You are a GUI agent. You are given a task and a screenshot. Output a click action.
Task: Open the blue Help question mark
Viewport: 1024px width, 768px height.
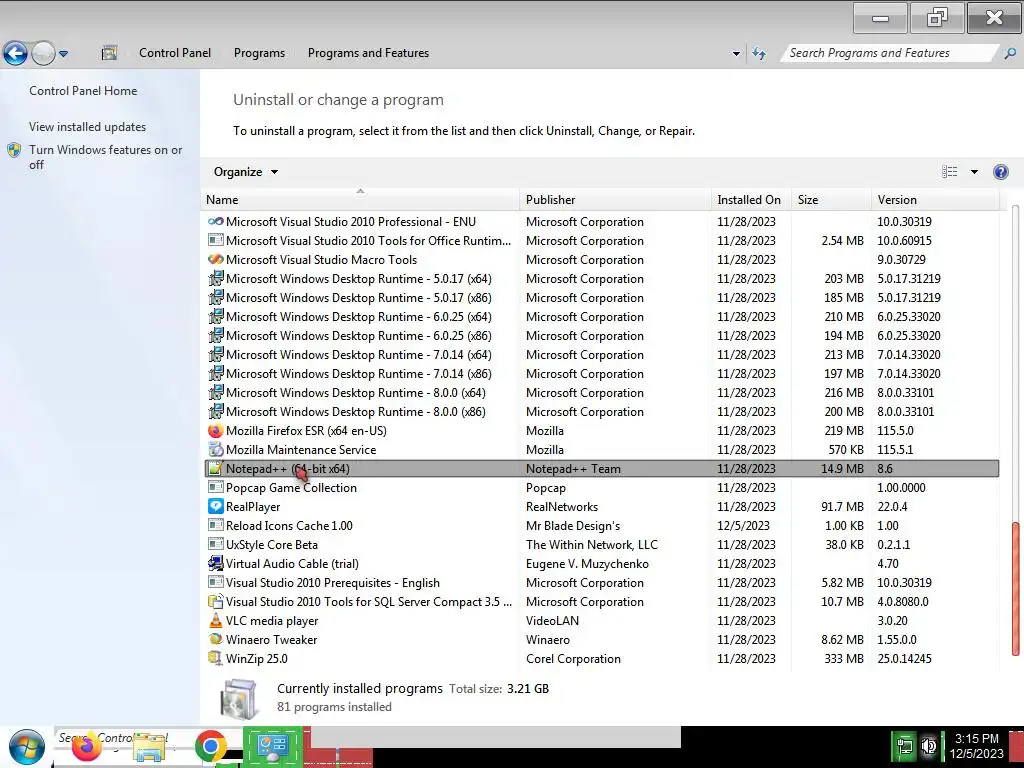[x=1000, y=172]
